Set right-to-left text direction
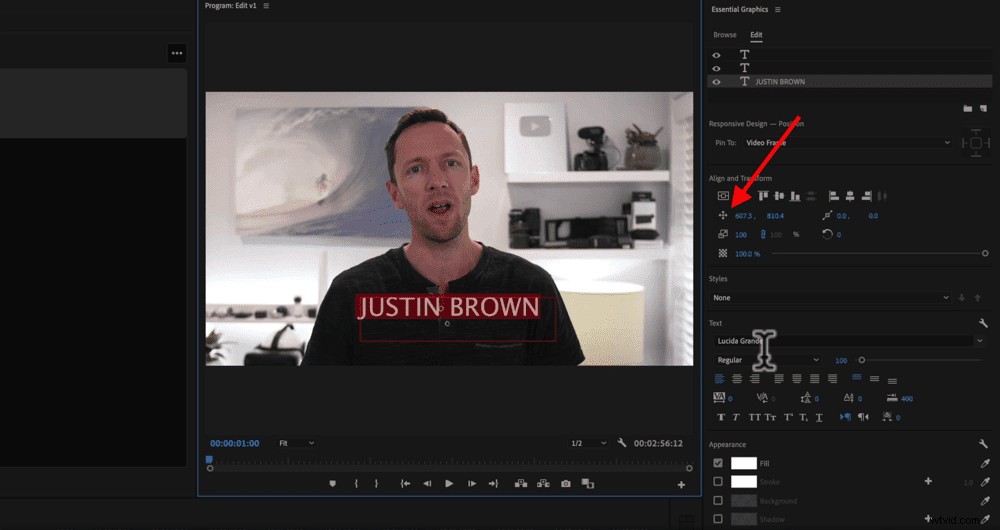Viewport: 1000px width, 530px height. click(x=863, y=417)
